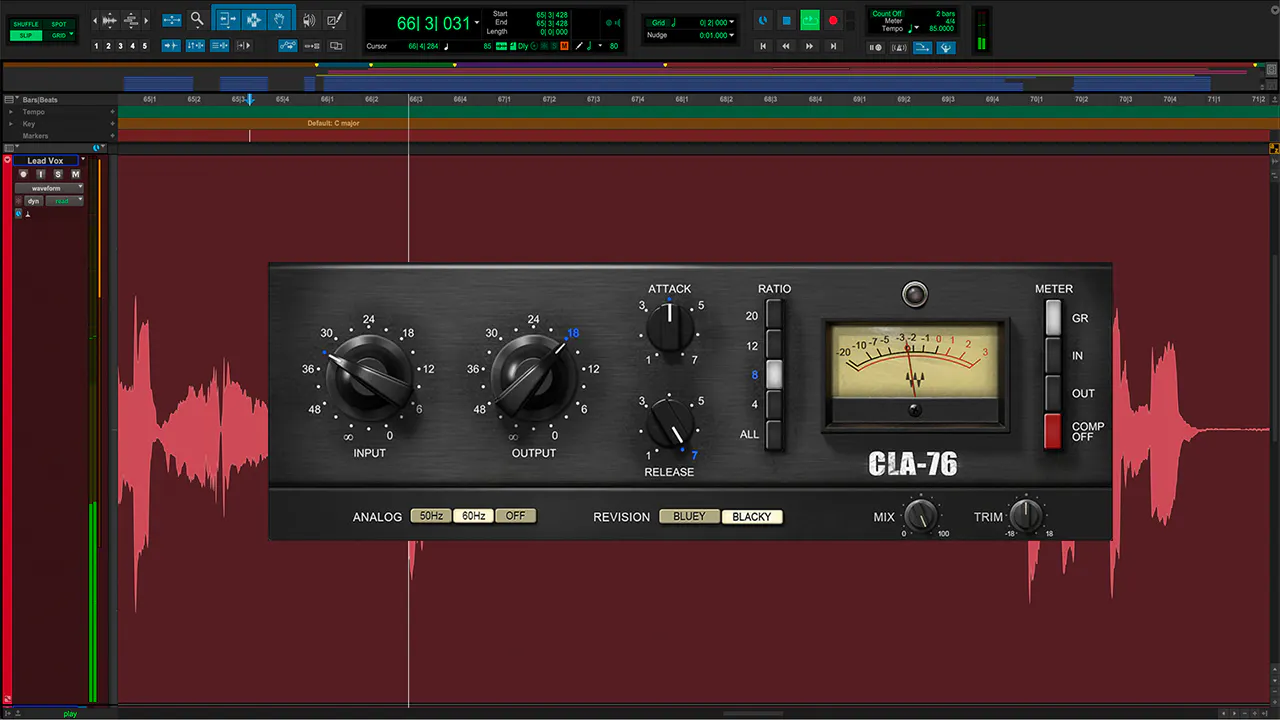Select the Selector tool in the toolbar
This screenshot has width=1280, height=720.
tap(253, 20)
